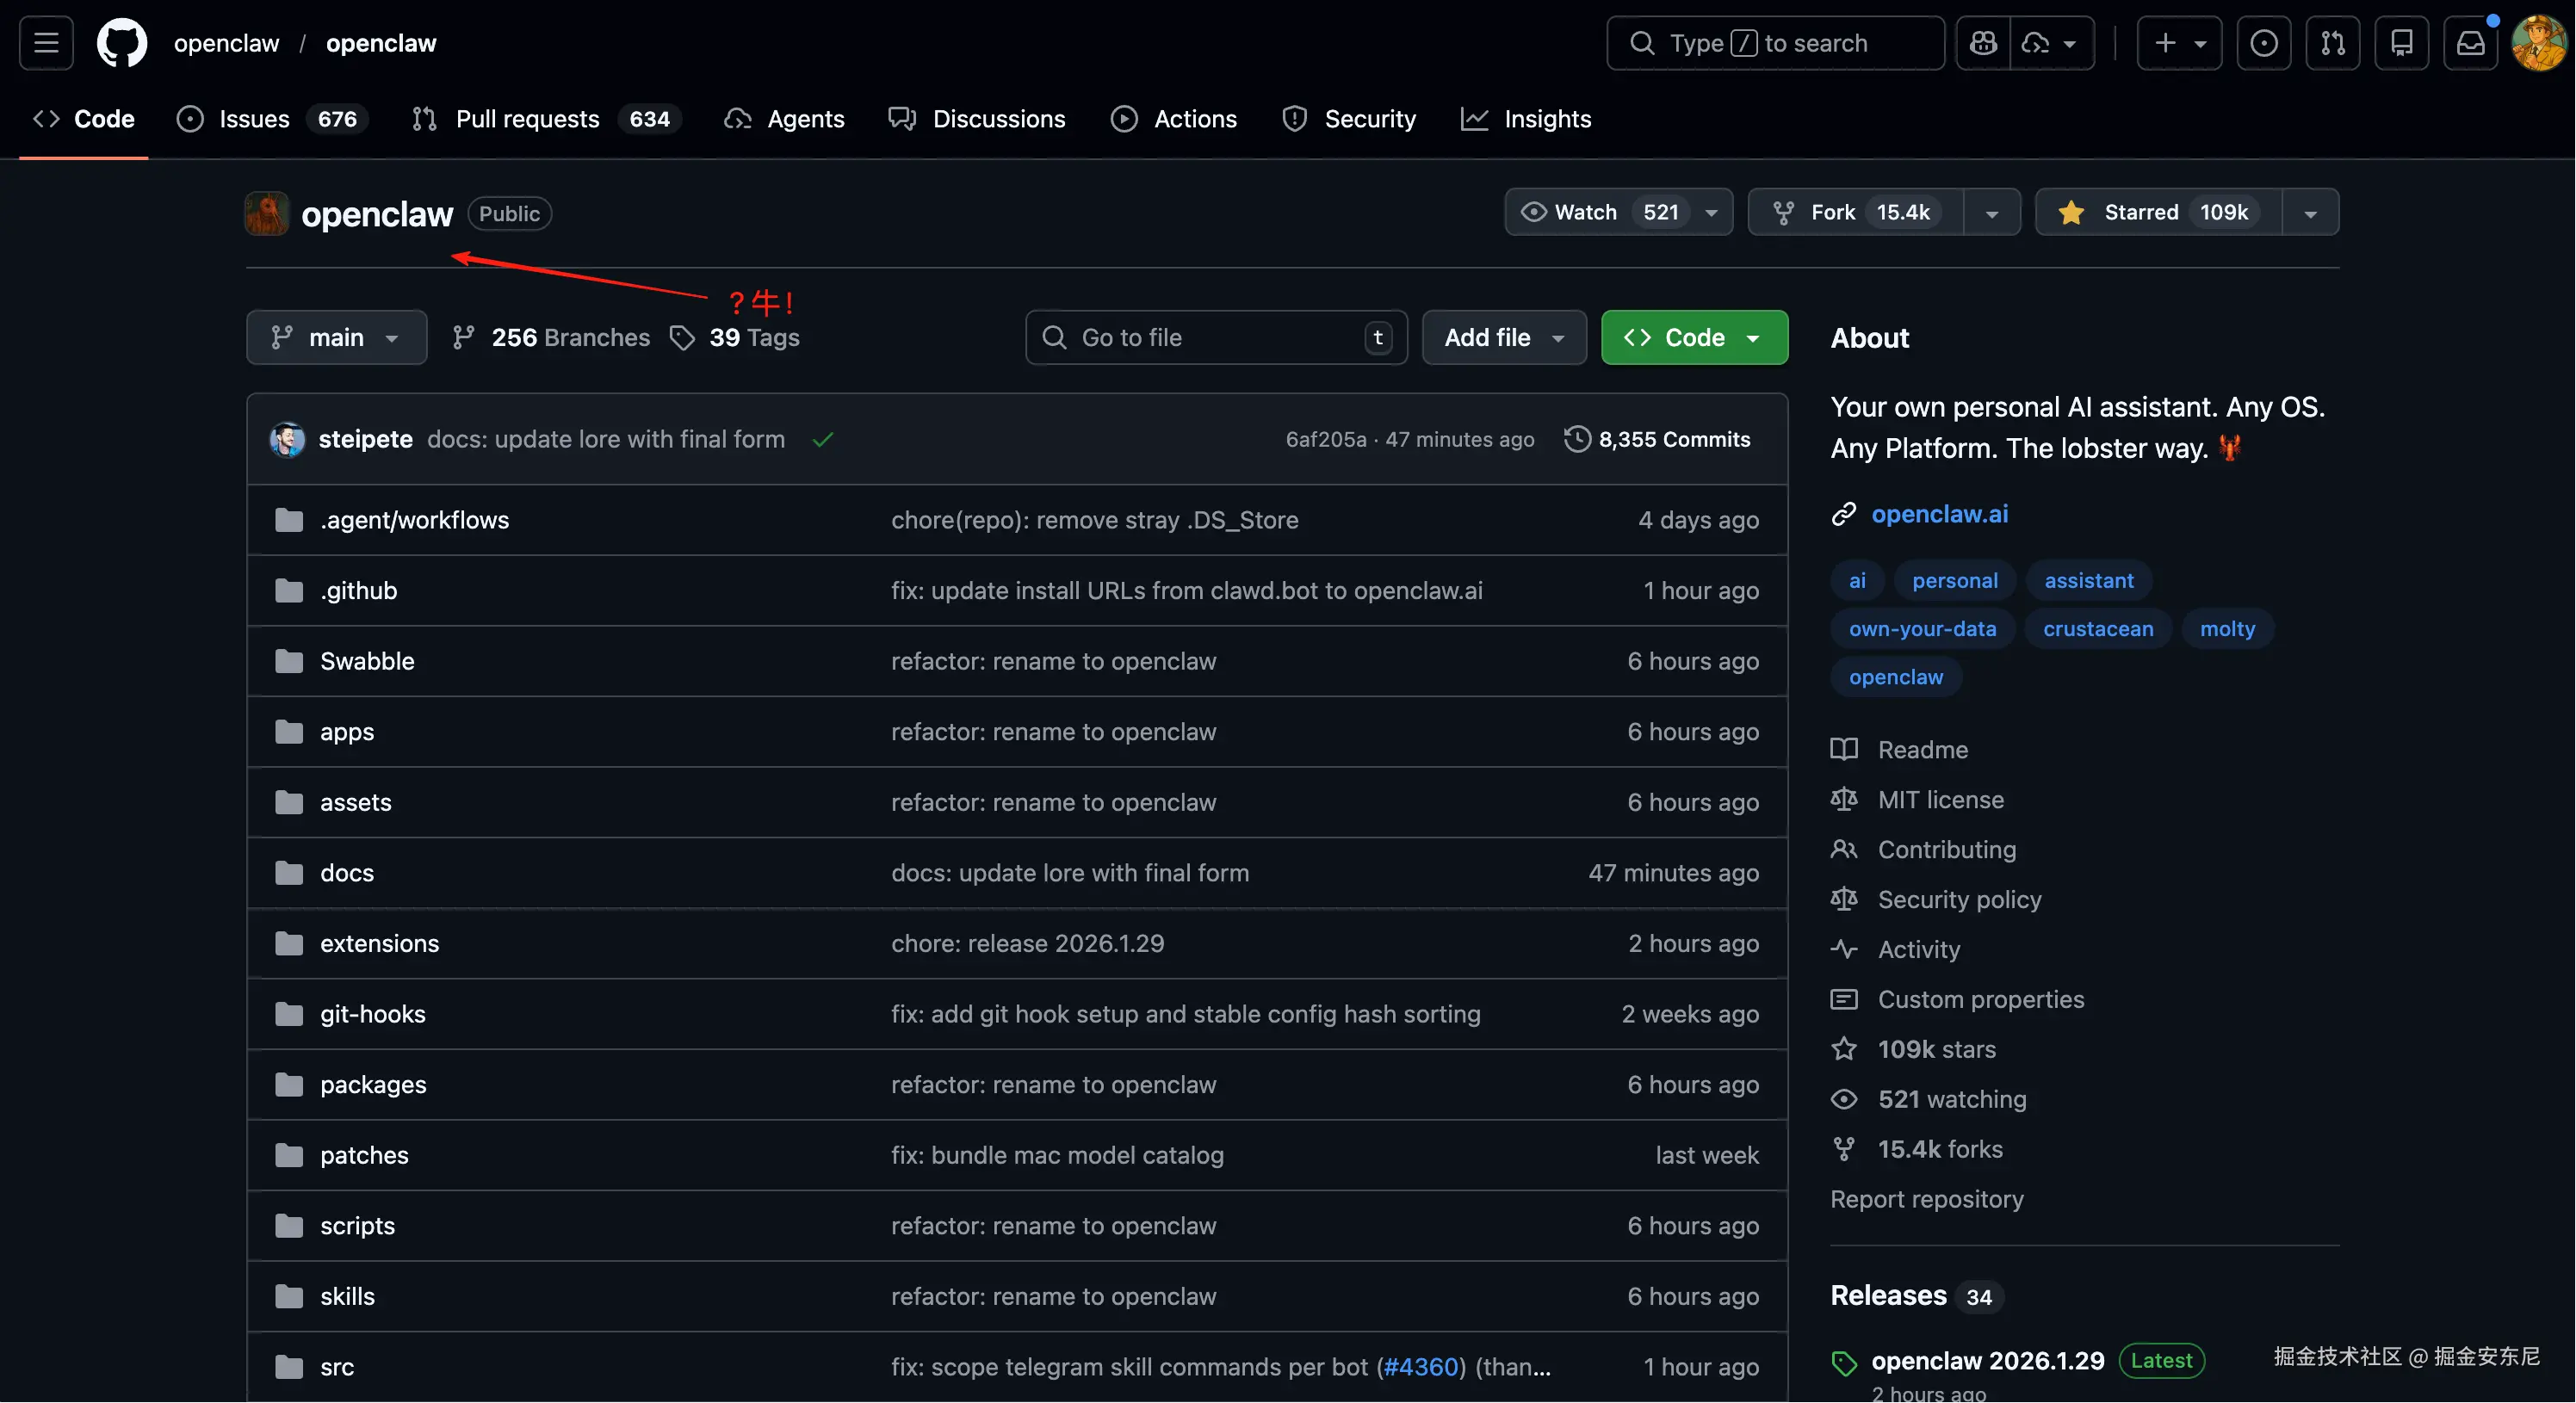Click the Go to file search field
2576x1403 pixels.
point(1200,338)
